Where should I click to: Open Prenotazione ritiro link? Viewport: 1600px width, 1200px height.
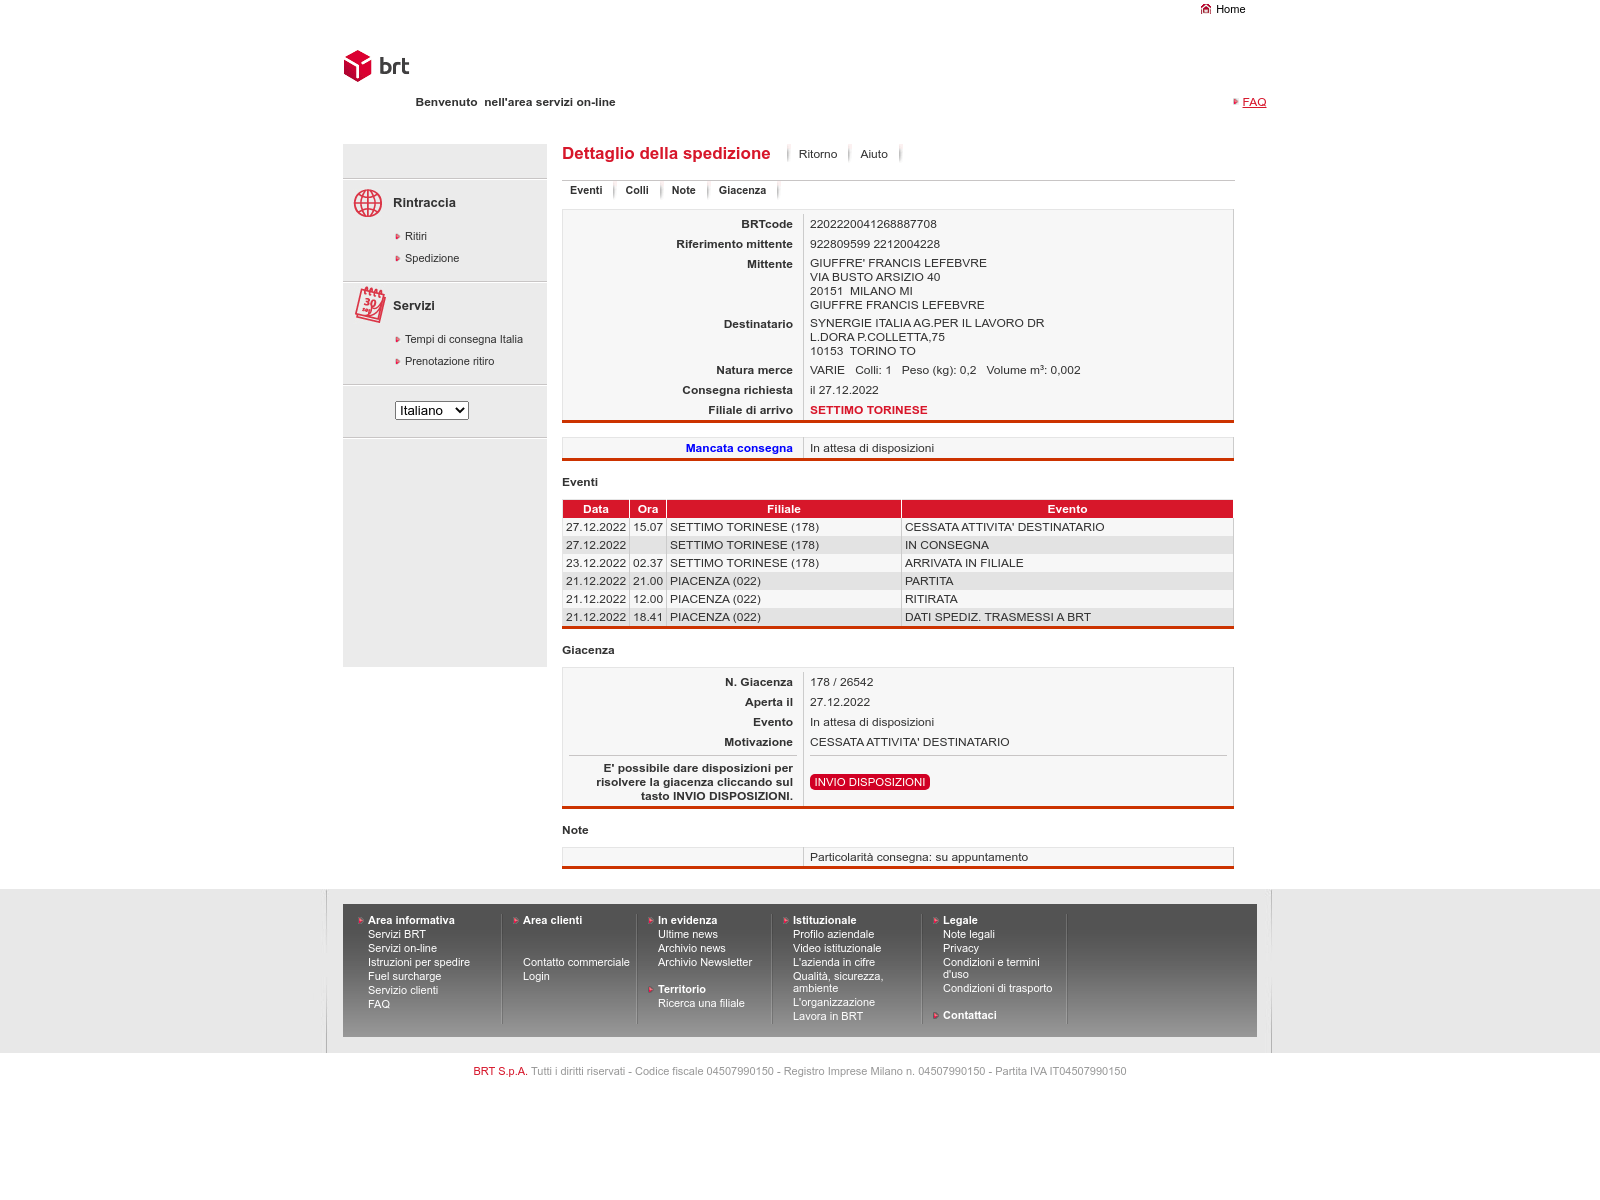pos(449,361)
